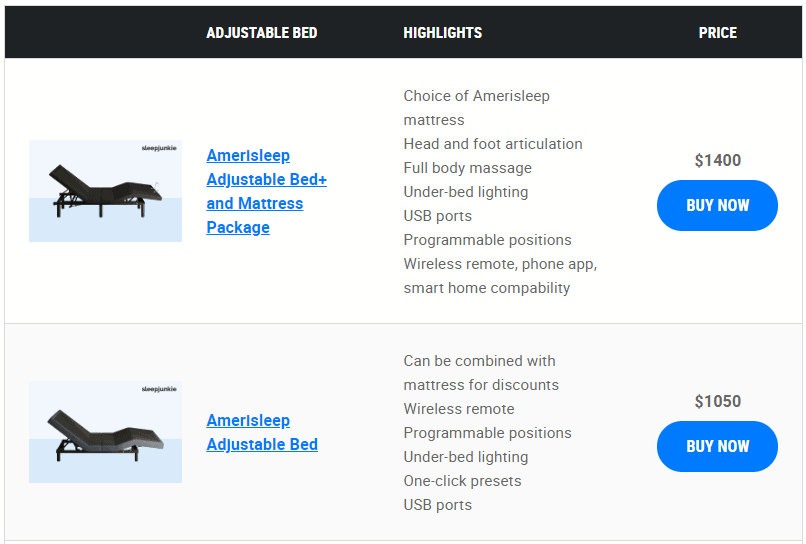The image size is (806, 544).
Task: Click the $1050 price text
Action: point(717,401)
